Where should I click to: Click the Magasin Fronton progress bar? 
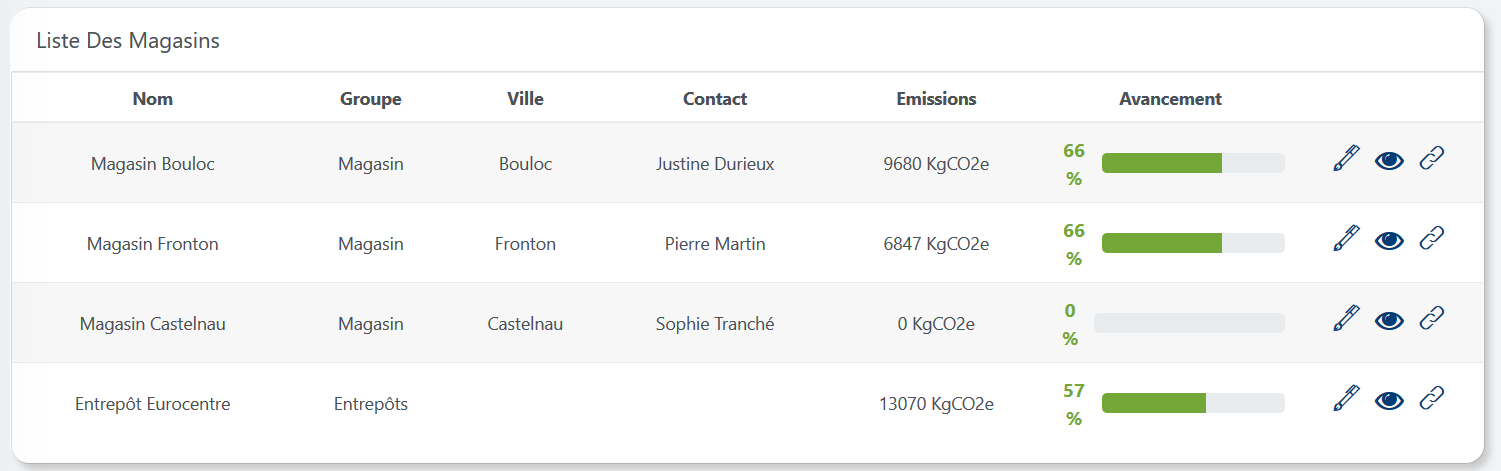pyautogui.click(x=1192, y=243)
